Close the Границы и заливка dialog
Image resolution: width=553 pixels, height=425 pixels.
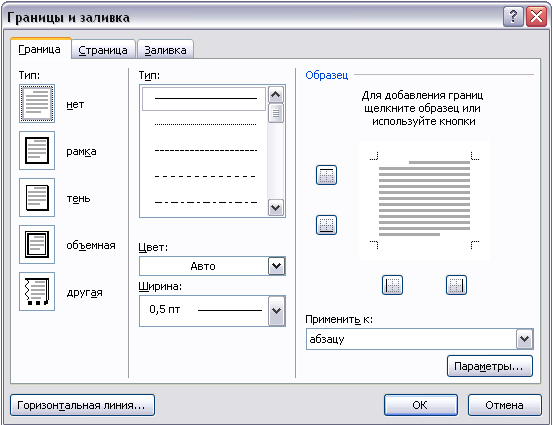536,17
